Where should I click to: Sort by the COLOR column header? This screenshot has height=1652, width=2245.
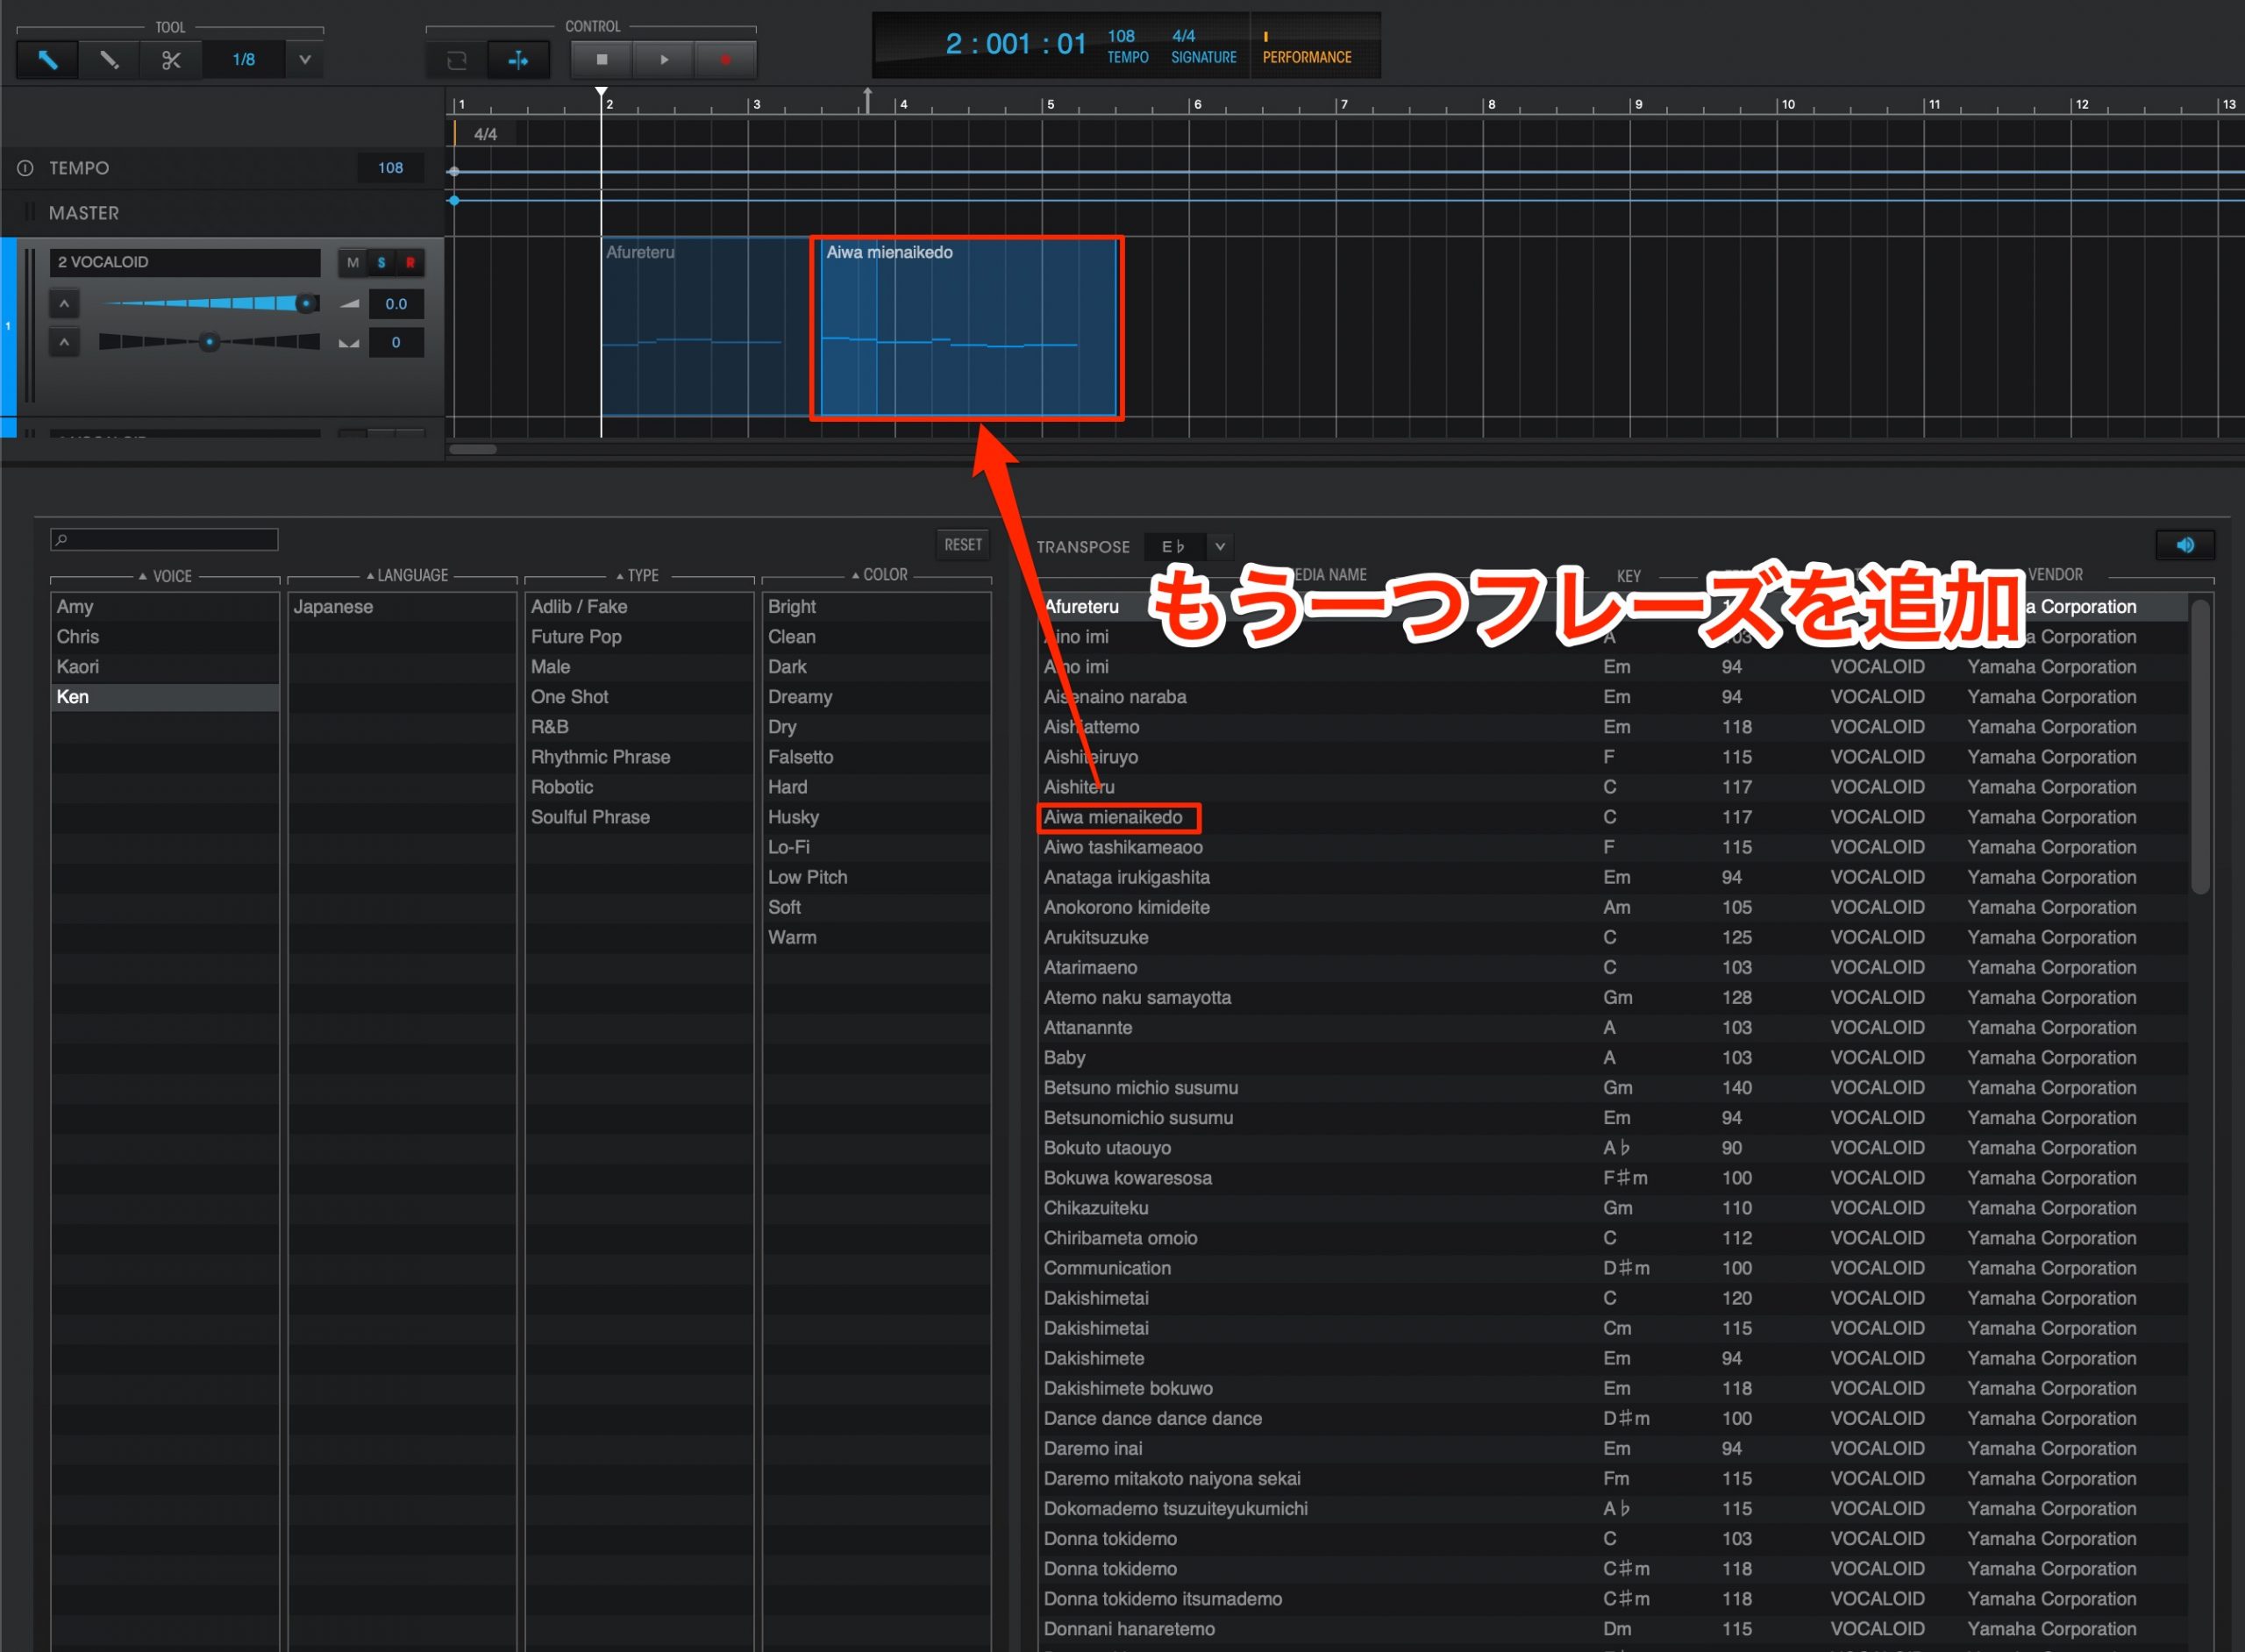coord(880,574)
